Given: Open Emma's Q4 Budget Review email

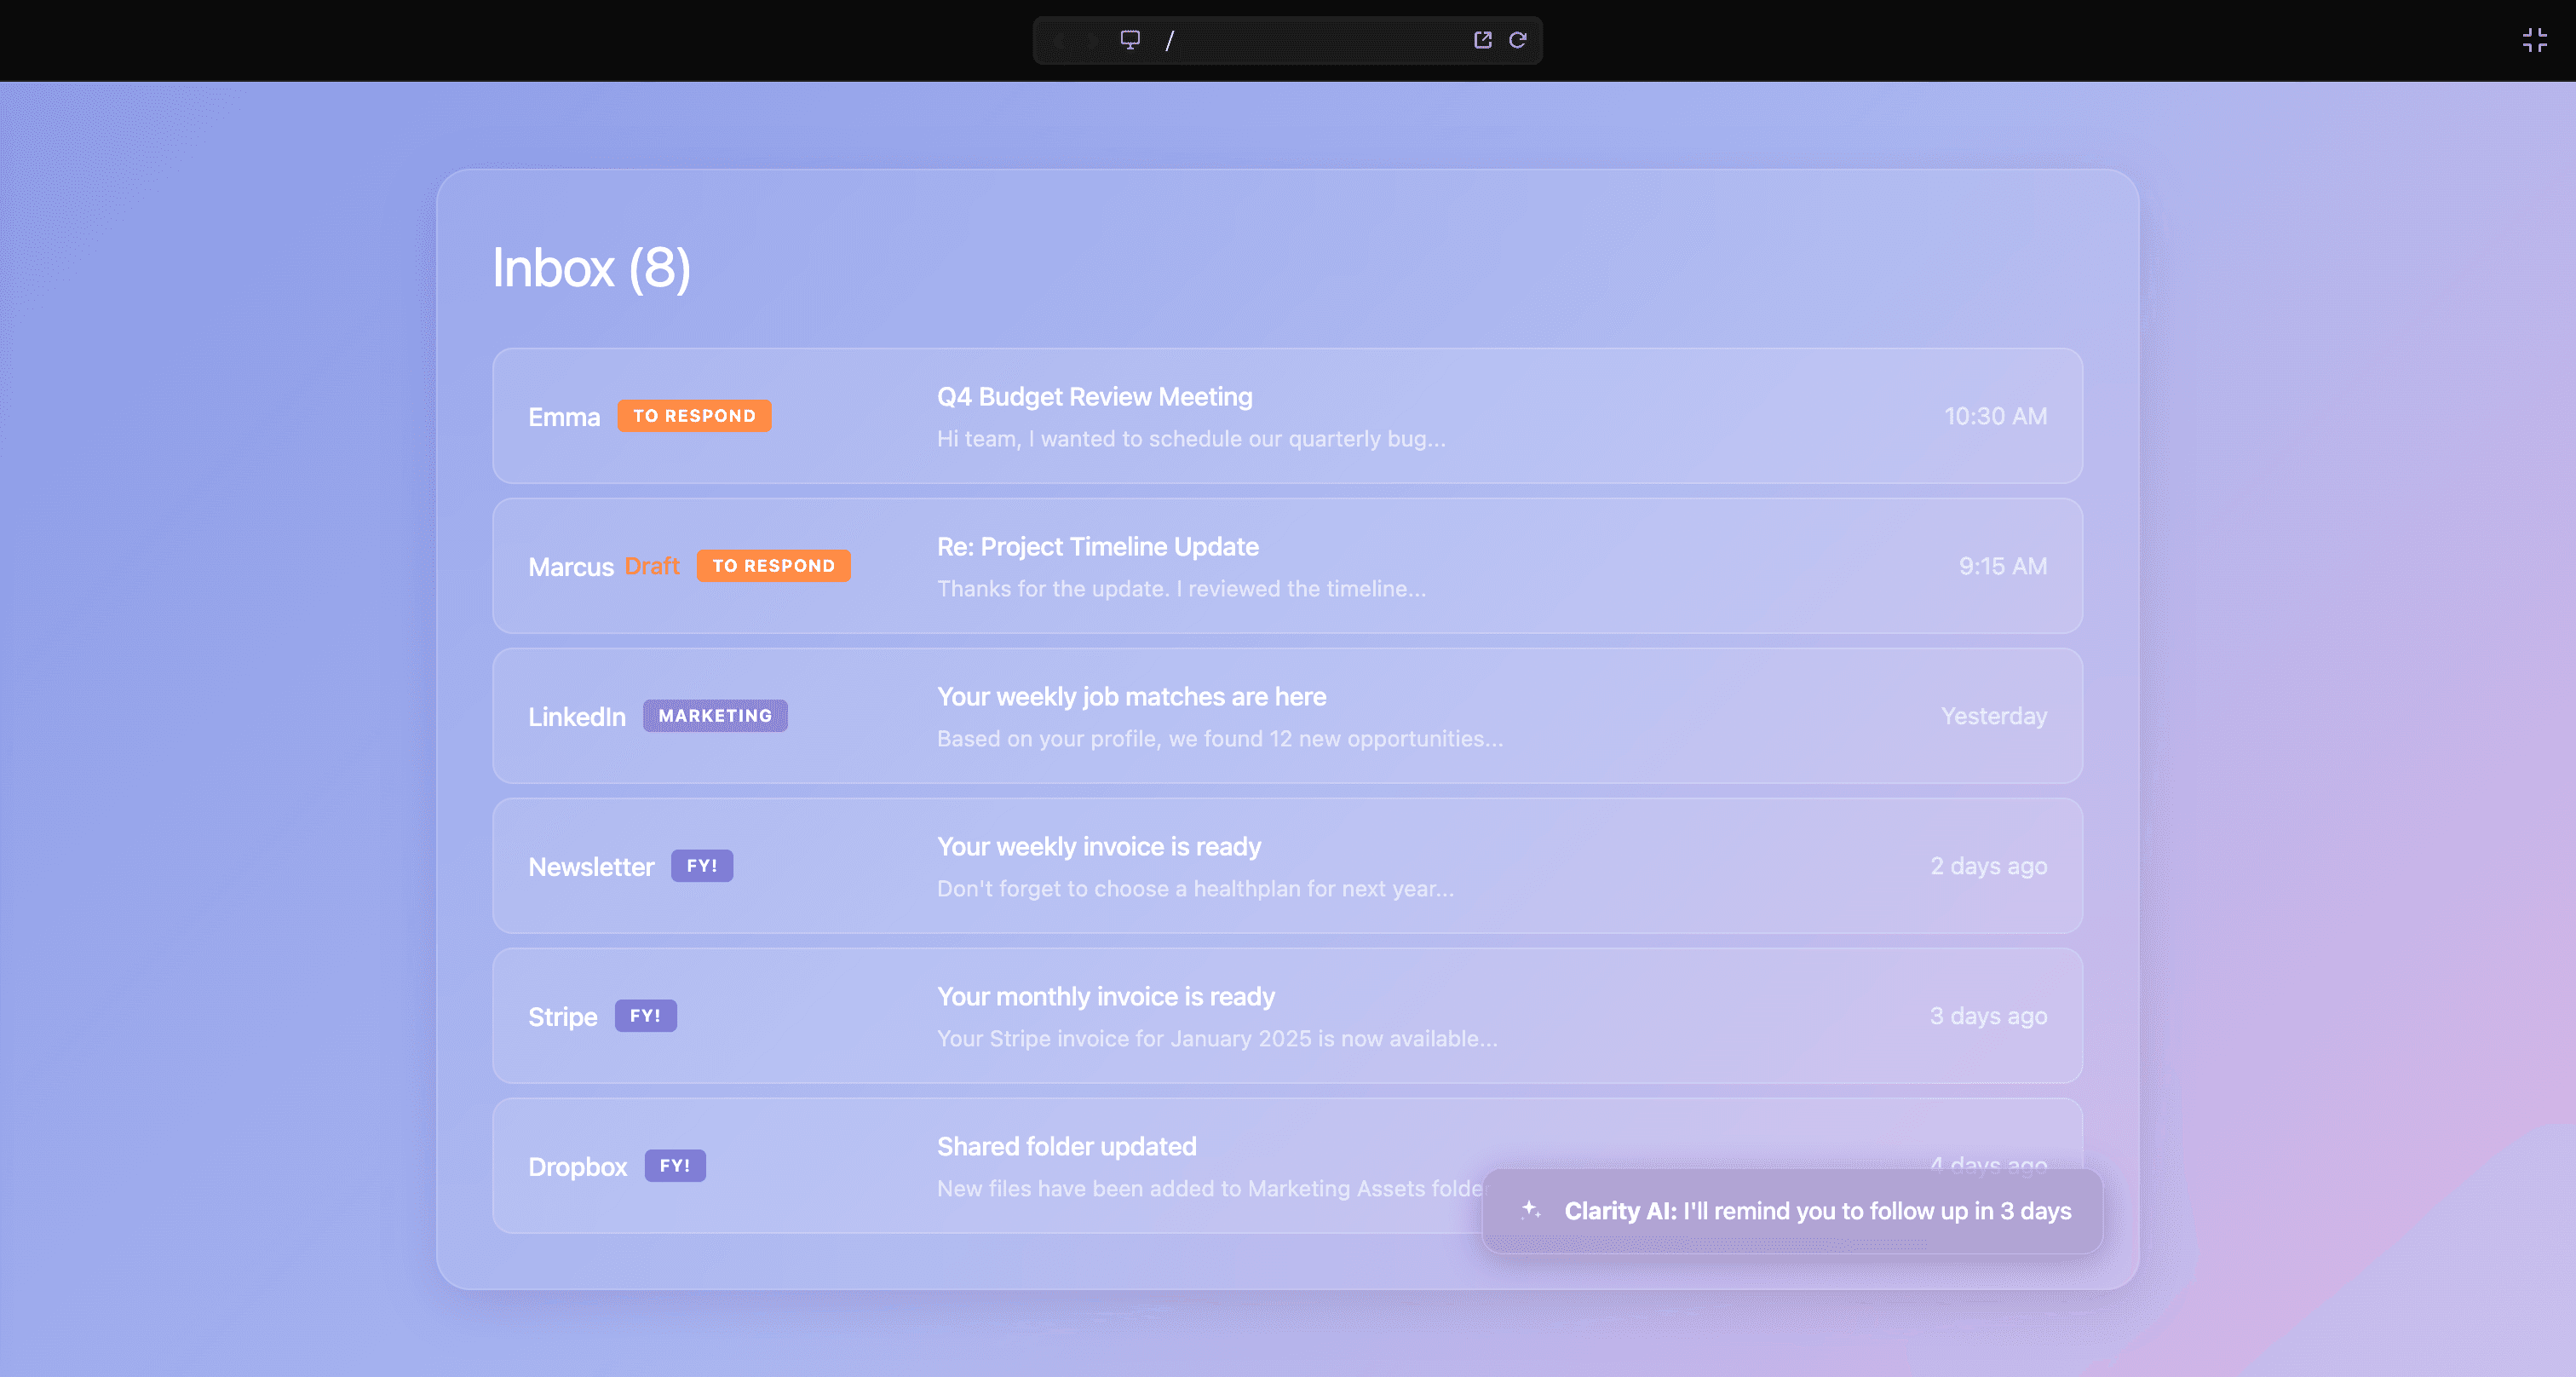Looking at the screenshot, I should click(1094, 397).
